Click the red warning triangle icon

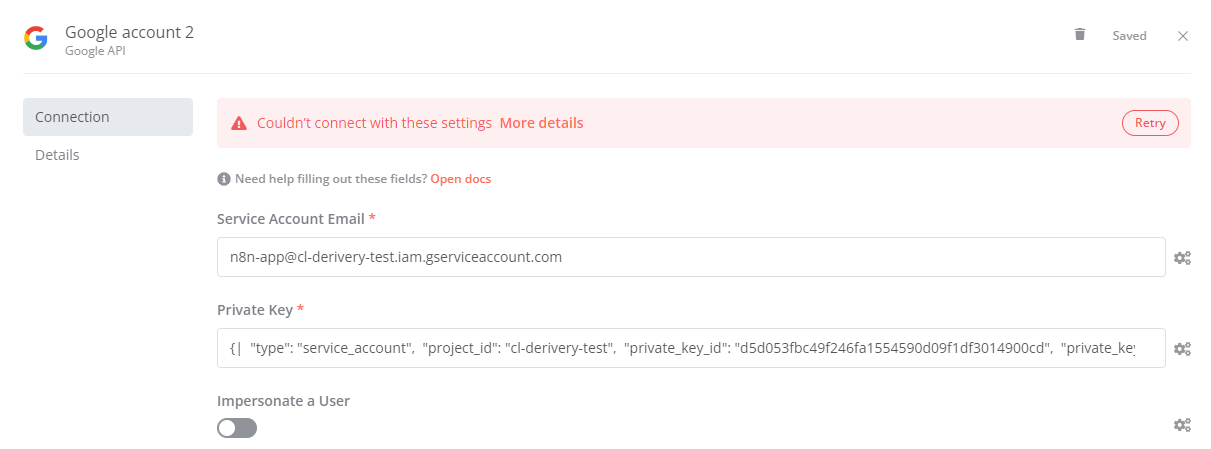pyautogui.click(x=239, y=124)
